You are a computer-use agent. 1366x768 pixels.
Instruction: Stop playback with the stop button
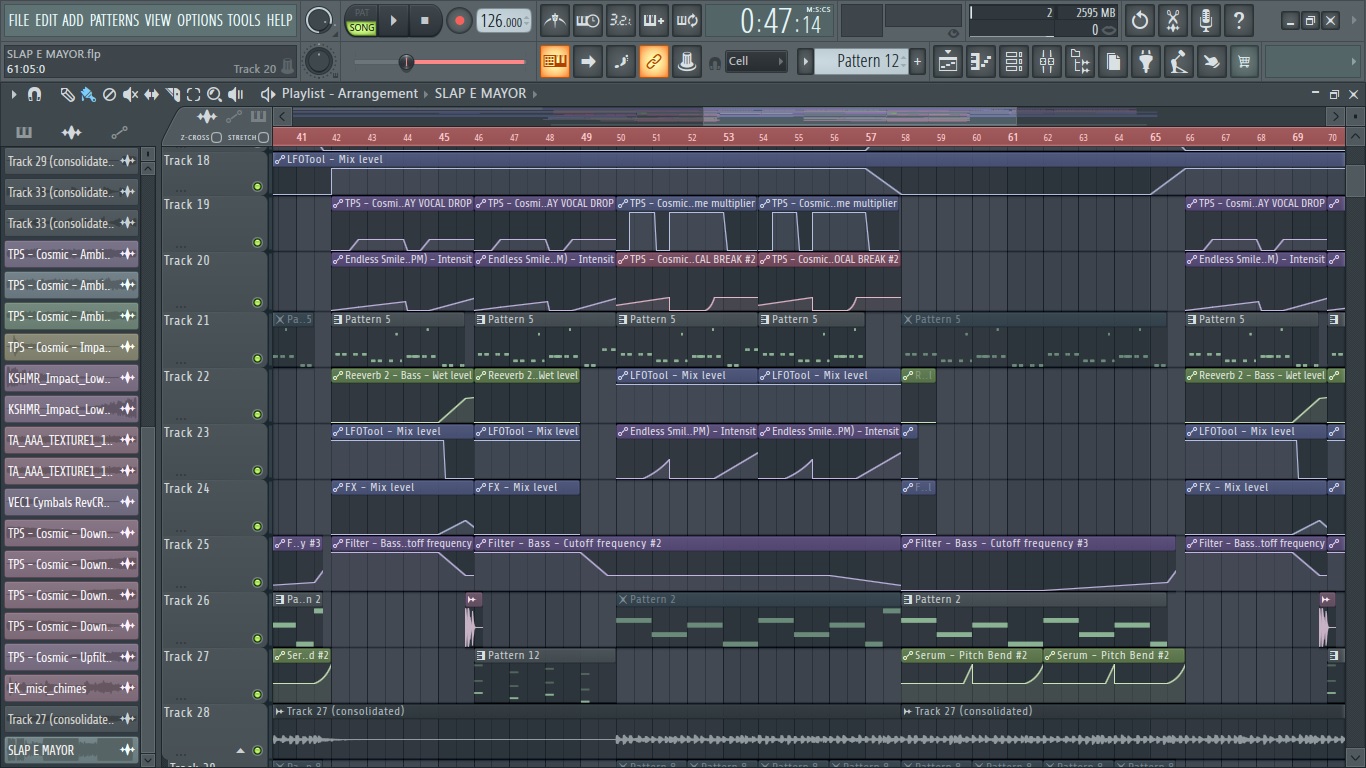(424, 20)
